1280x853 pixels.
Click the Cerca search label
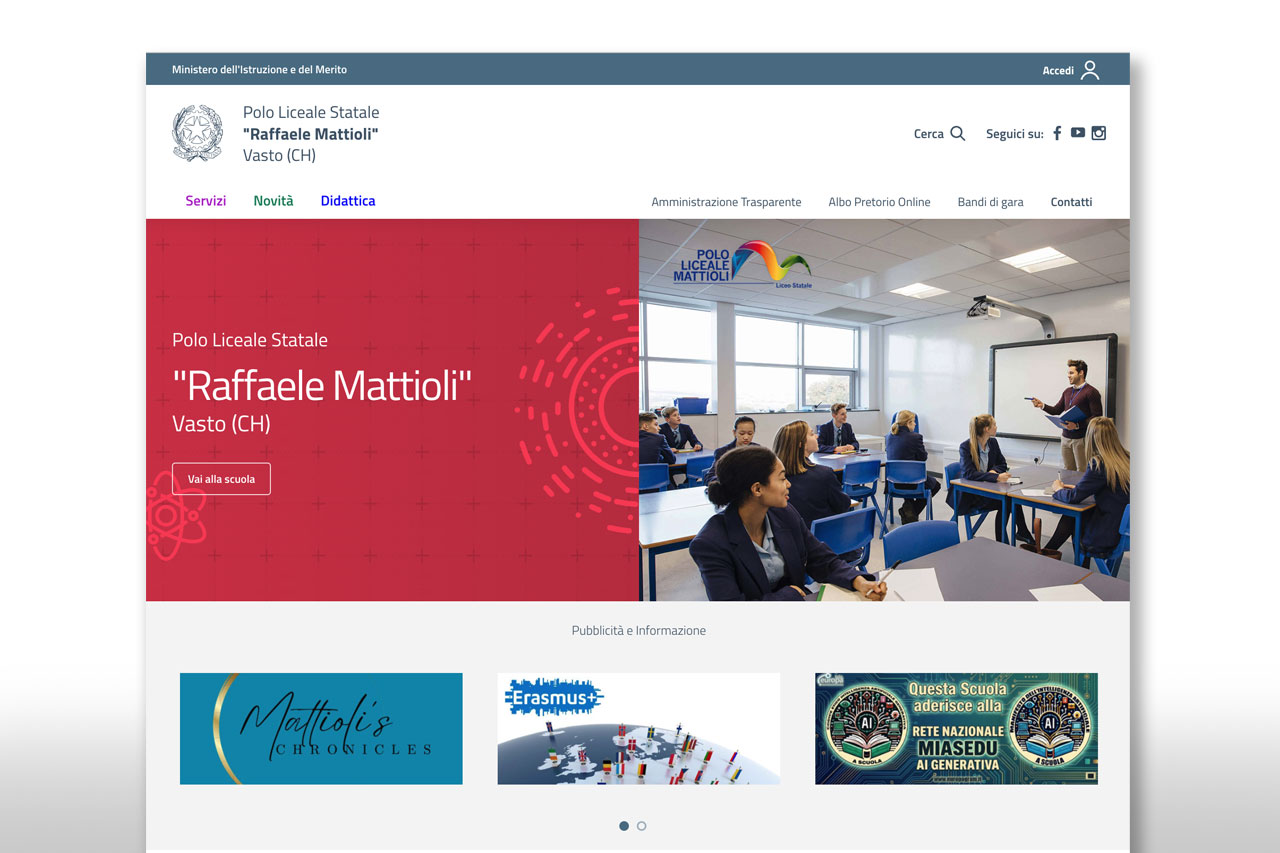928,134
